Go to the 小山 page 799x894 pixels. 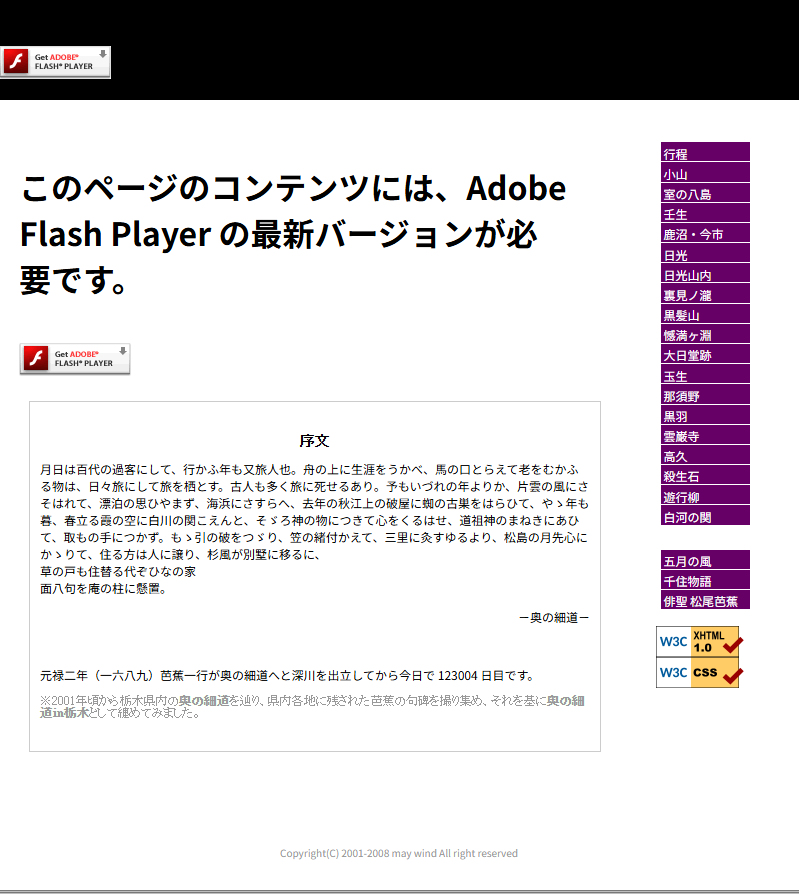point(704,174)
